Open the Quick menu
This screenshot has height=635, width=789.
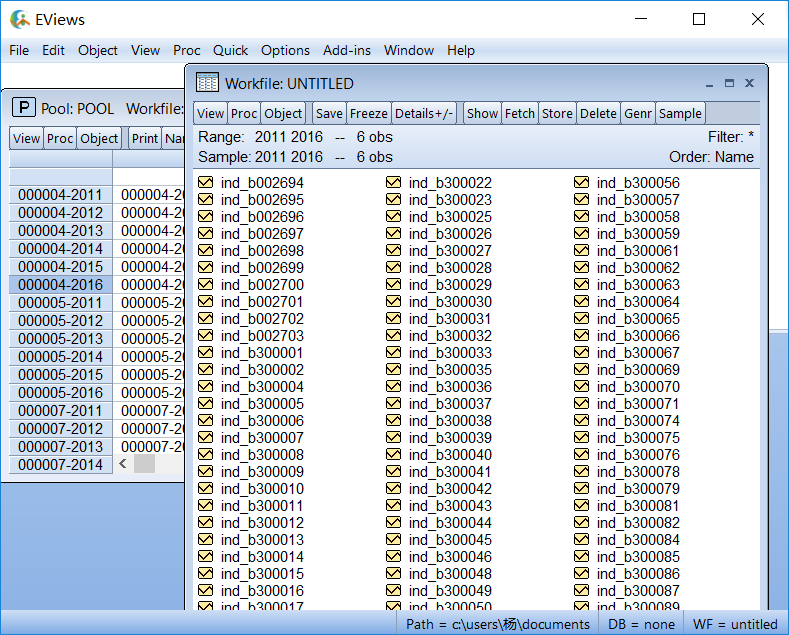pyautogui.click(x=230, y=50)
